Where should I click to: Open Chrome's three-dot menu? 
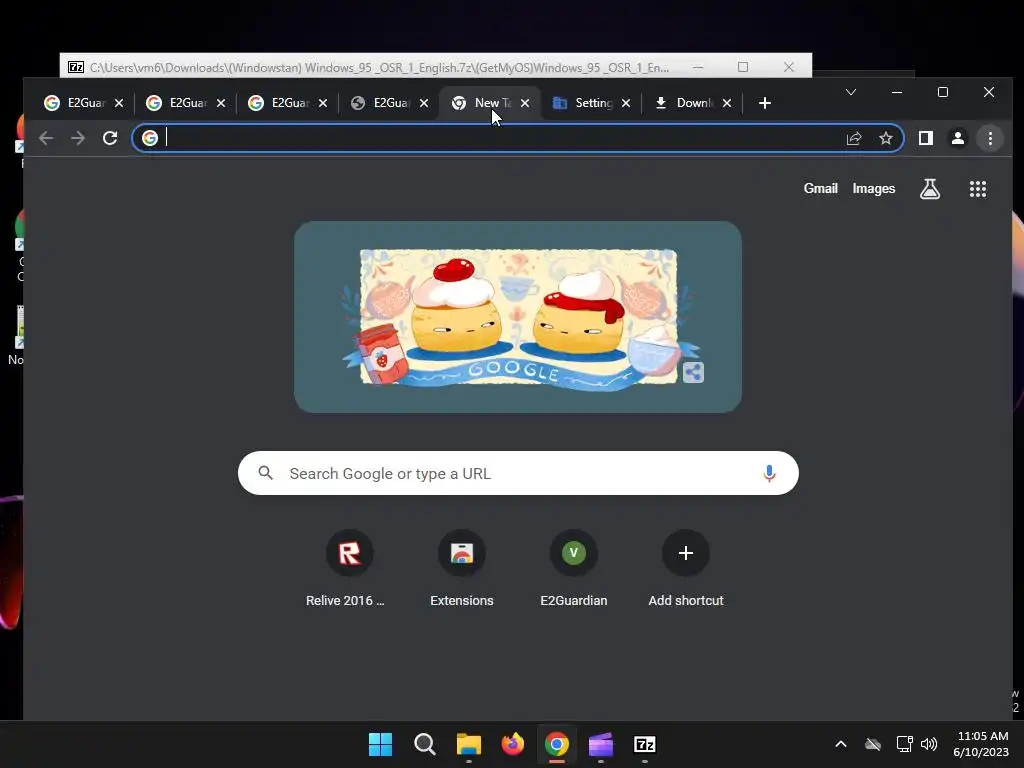(990, 138)
